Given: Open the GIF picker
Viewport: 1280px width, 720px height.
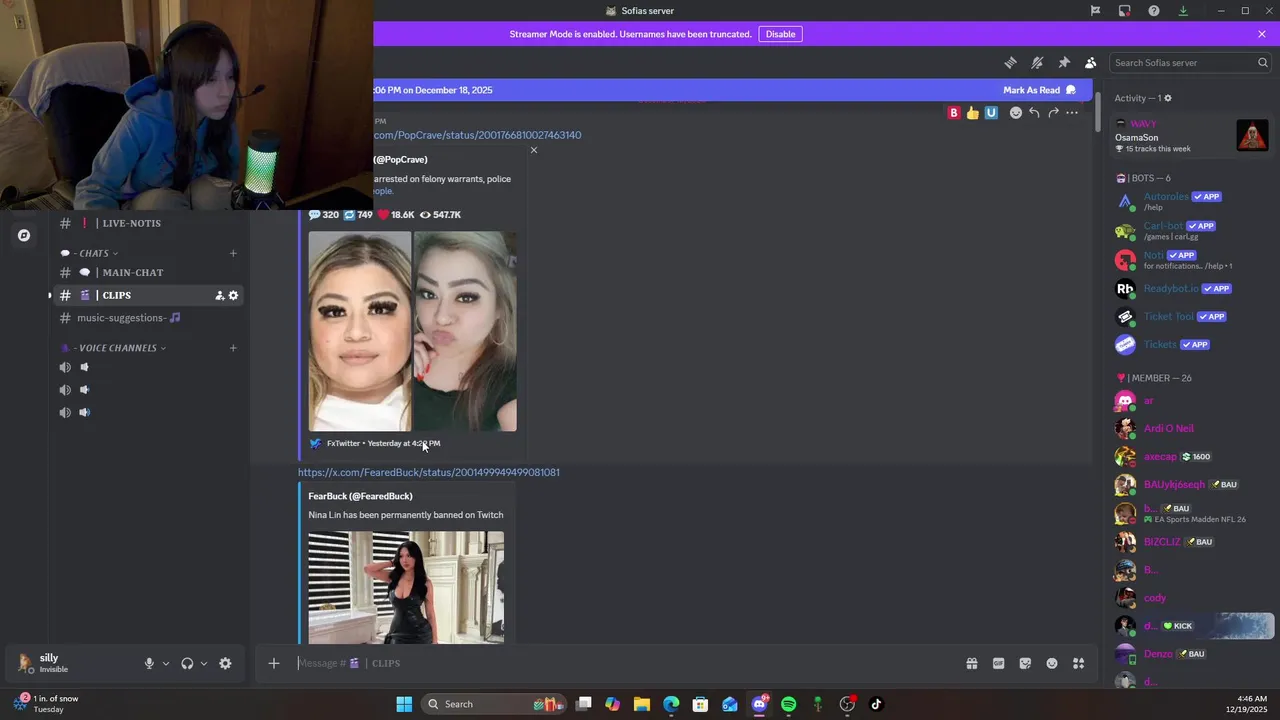Looking at the screenshot, I should (x=998, y=663).
